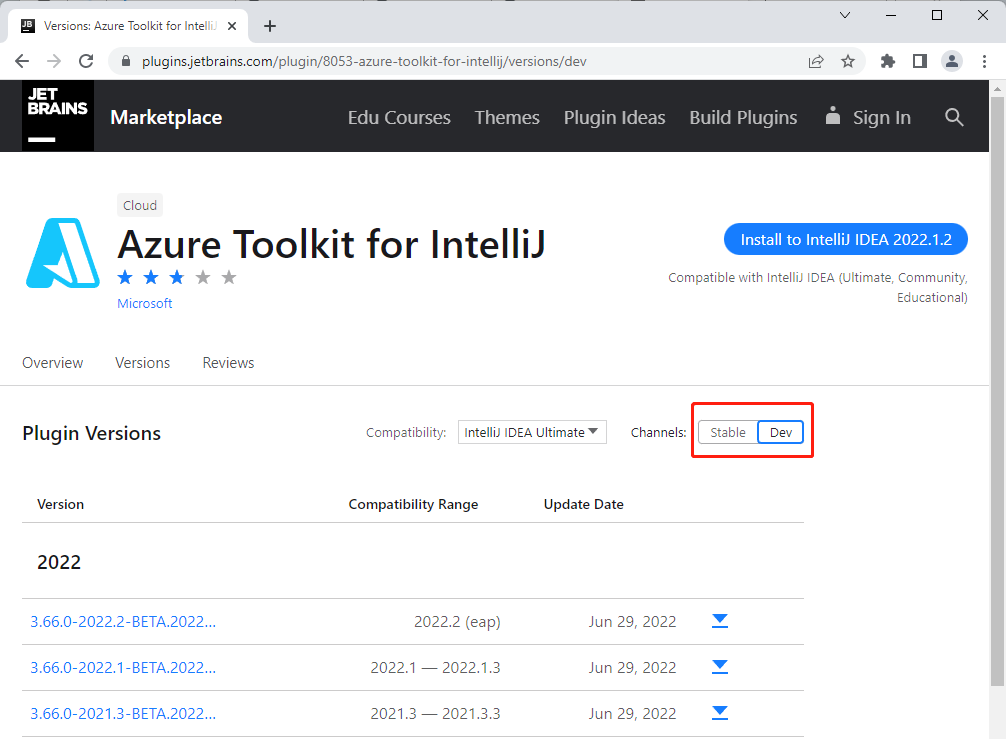Open version link 3.66.0-2021.3-BETA.2022...
1006x739 pixels.
pyautogui.click(x=123, y=714)
